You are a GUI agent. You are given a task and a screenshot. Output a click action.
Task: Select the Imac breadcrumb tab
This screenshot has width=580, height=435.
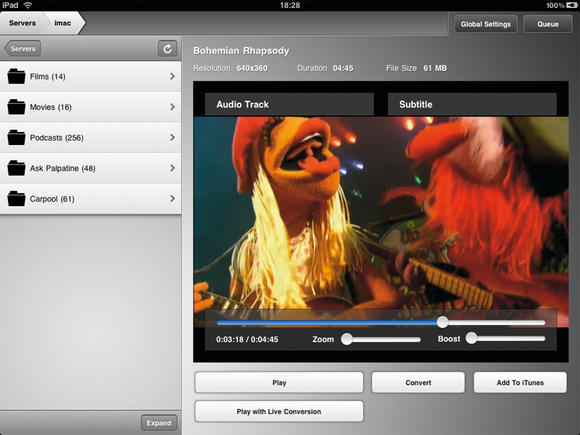pos(63,23)
